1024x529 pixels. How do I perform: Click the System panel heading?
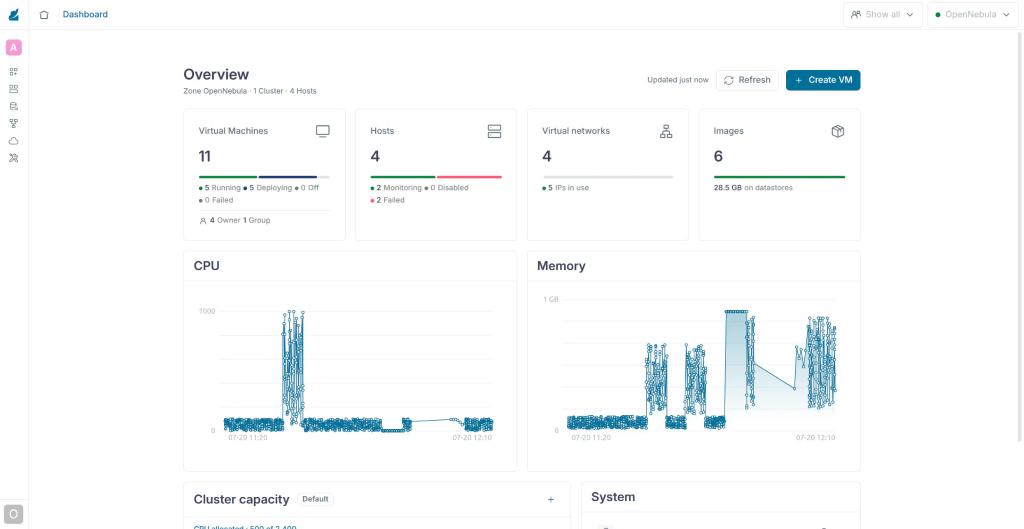pos(613,497)
